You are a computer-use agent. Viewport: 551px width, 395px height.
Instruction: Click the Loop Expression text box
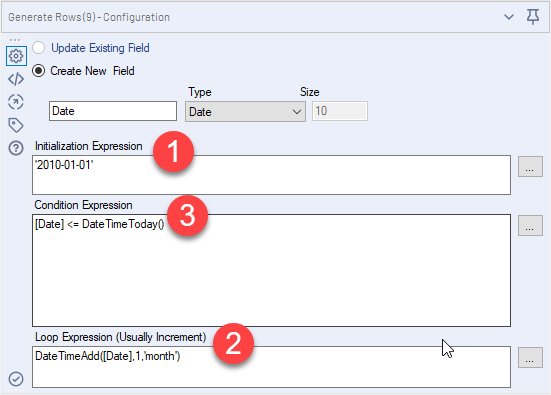pos(271,367)
